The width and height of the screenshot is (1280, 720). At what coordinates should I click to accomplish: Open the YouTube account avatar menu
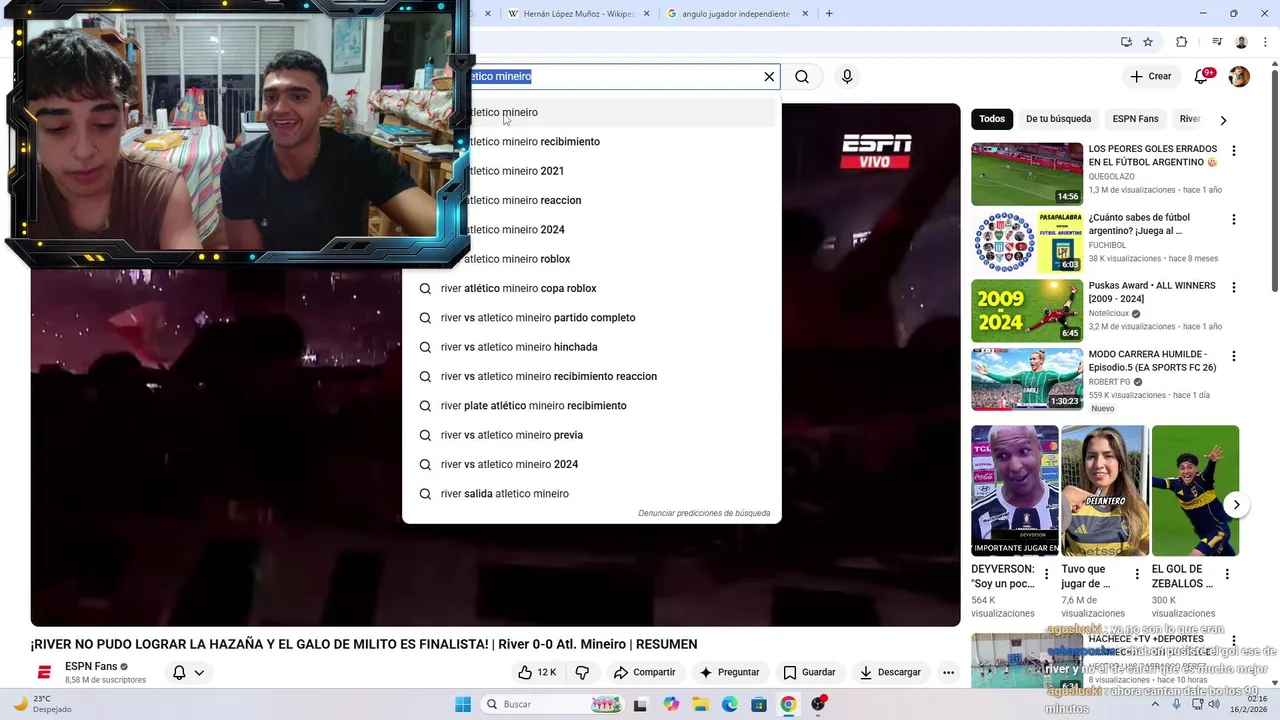(1239, 77)
